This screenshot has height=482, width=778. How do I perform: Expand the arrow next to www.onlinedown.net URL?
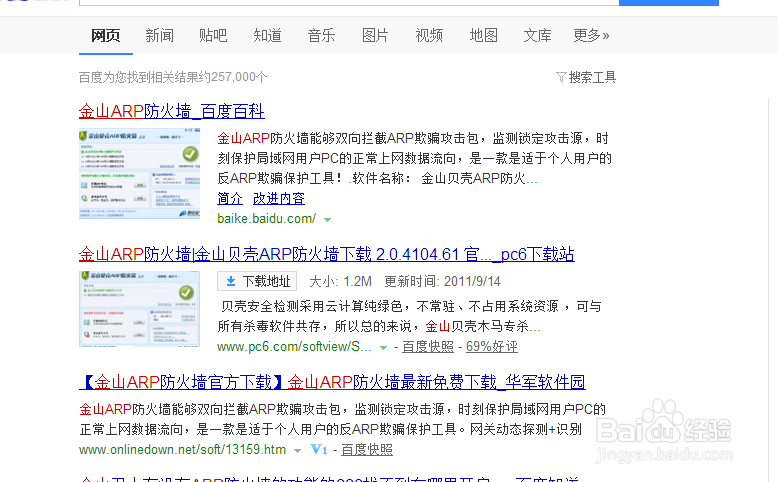[x=298, y=451]
